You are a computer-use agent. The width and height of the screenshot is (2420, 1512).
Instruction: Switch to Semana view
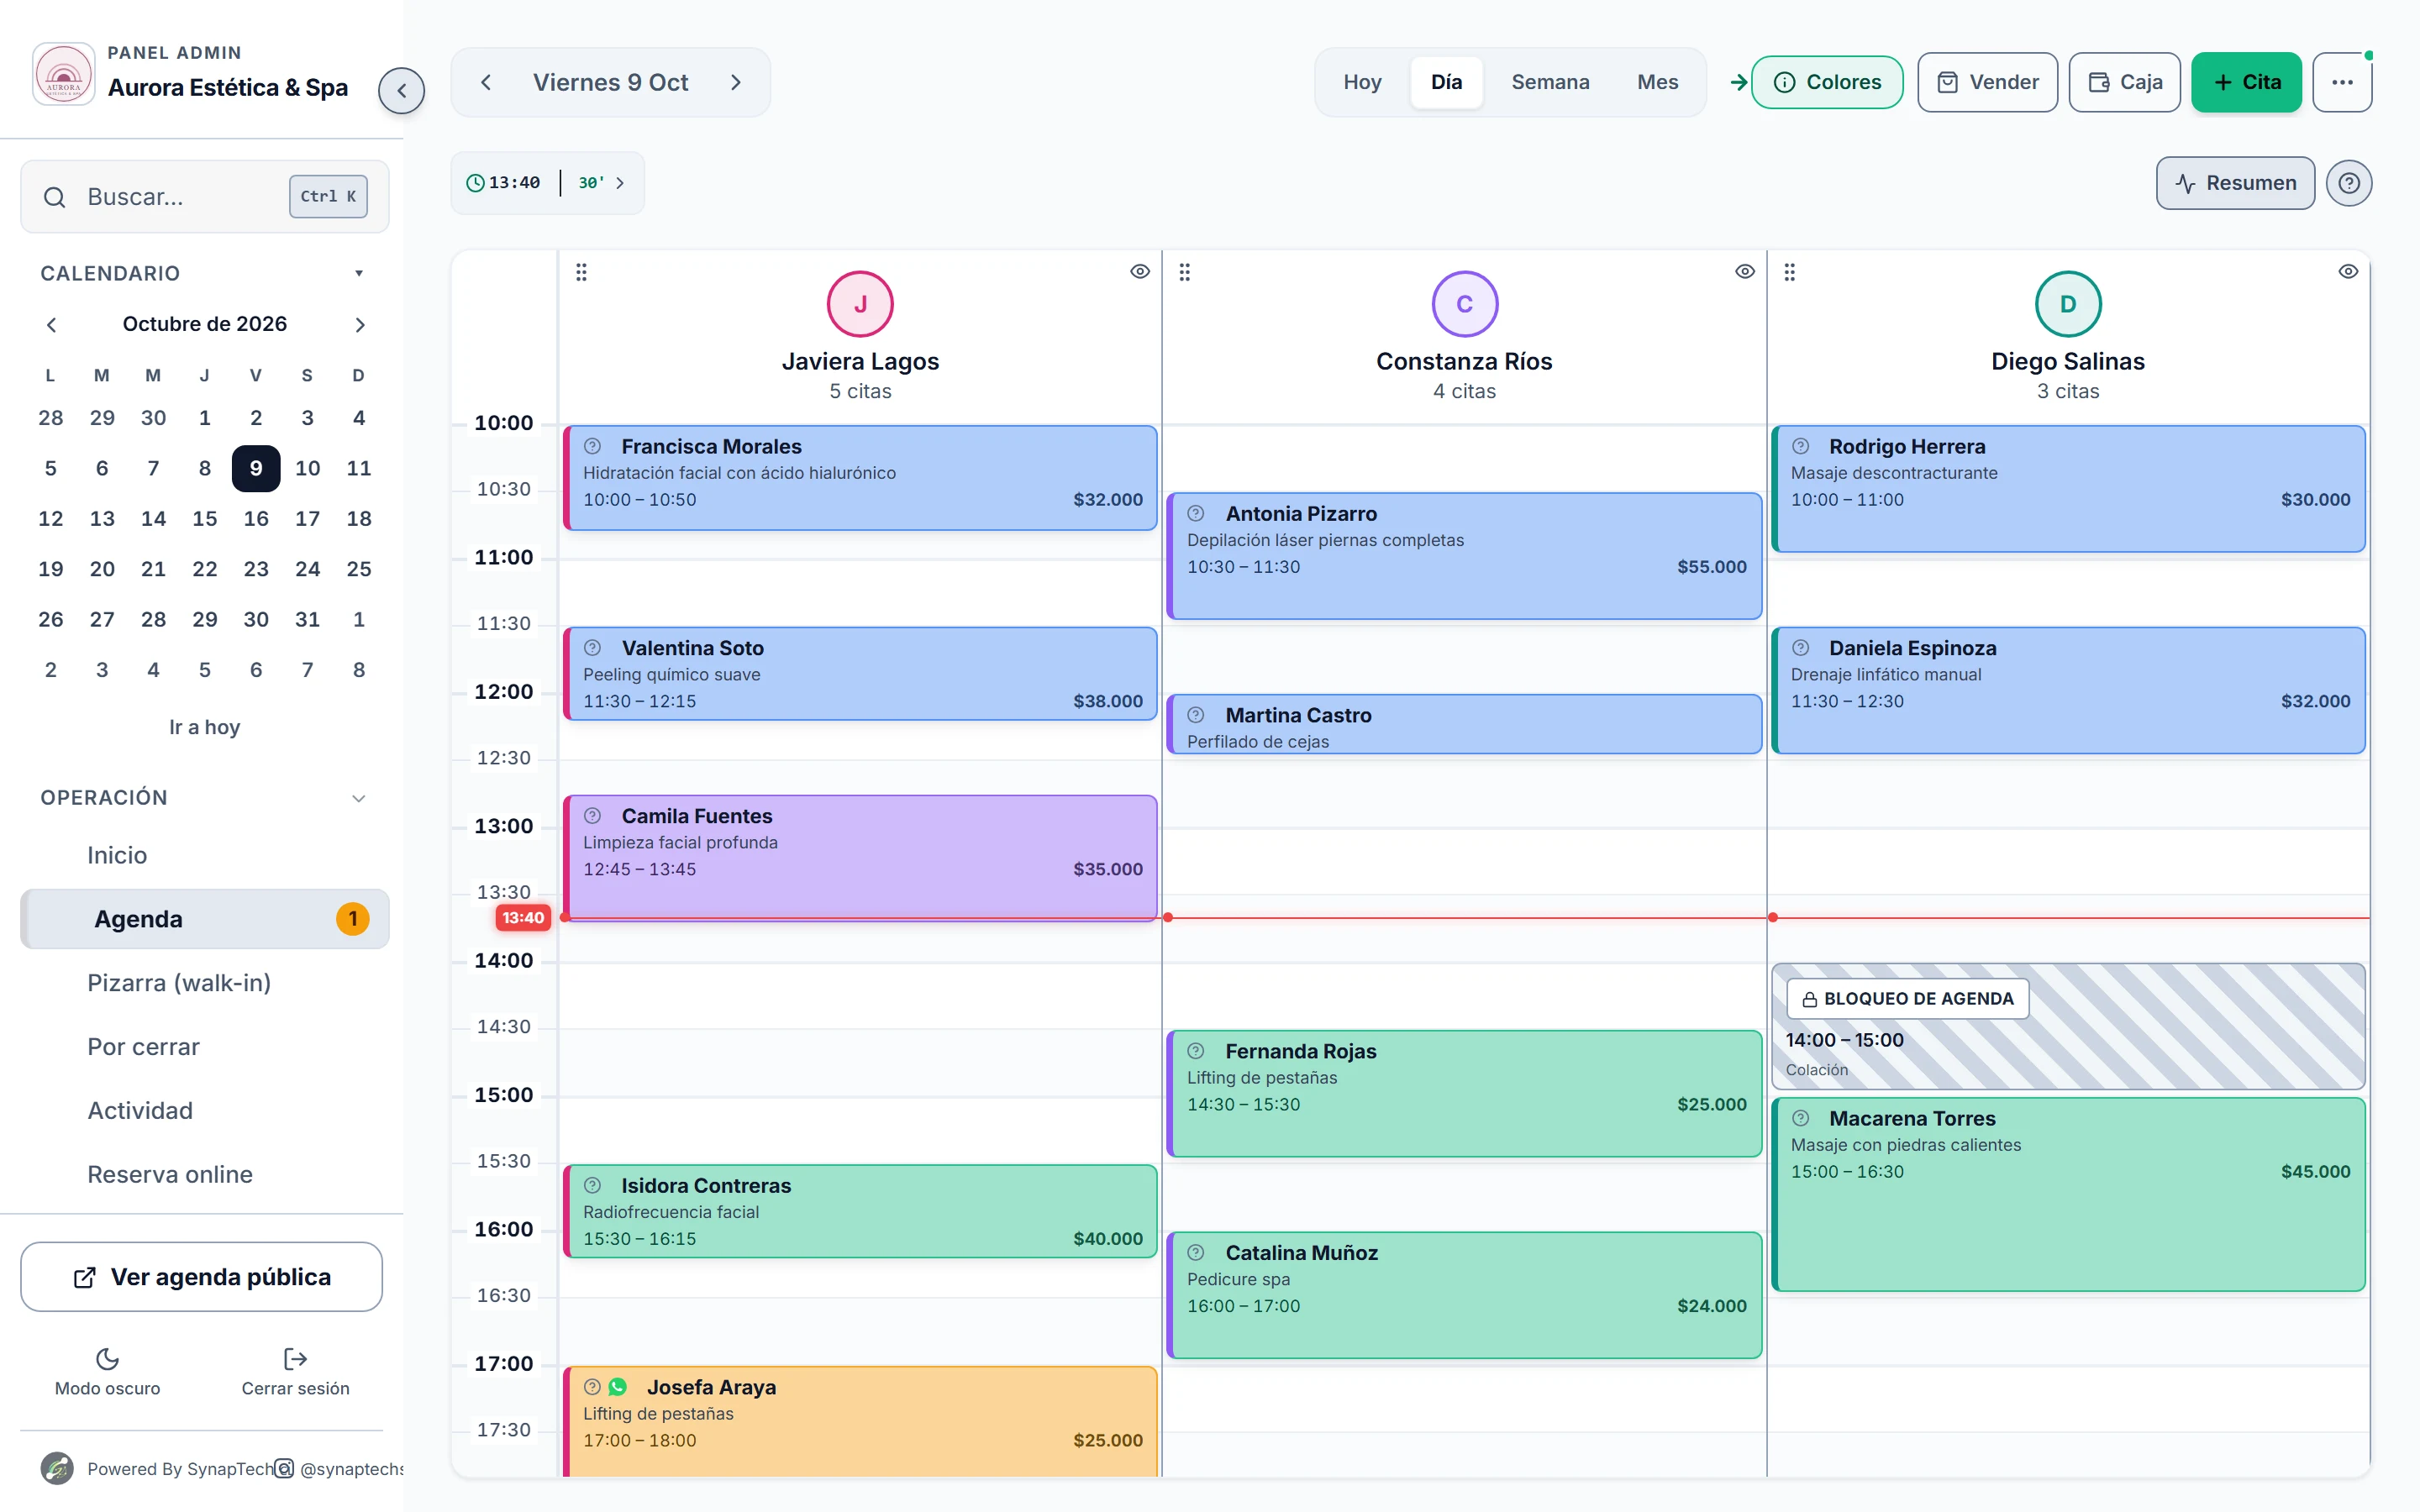tap(1550, 82)
